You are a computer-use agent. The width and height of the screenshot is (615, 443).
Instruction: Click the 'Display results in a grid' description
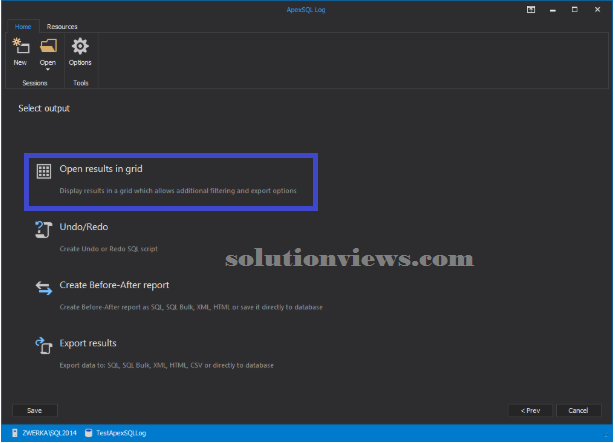[x=178, y=191]
